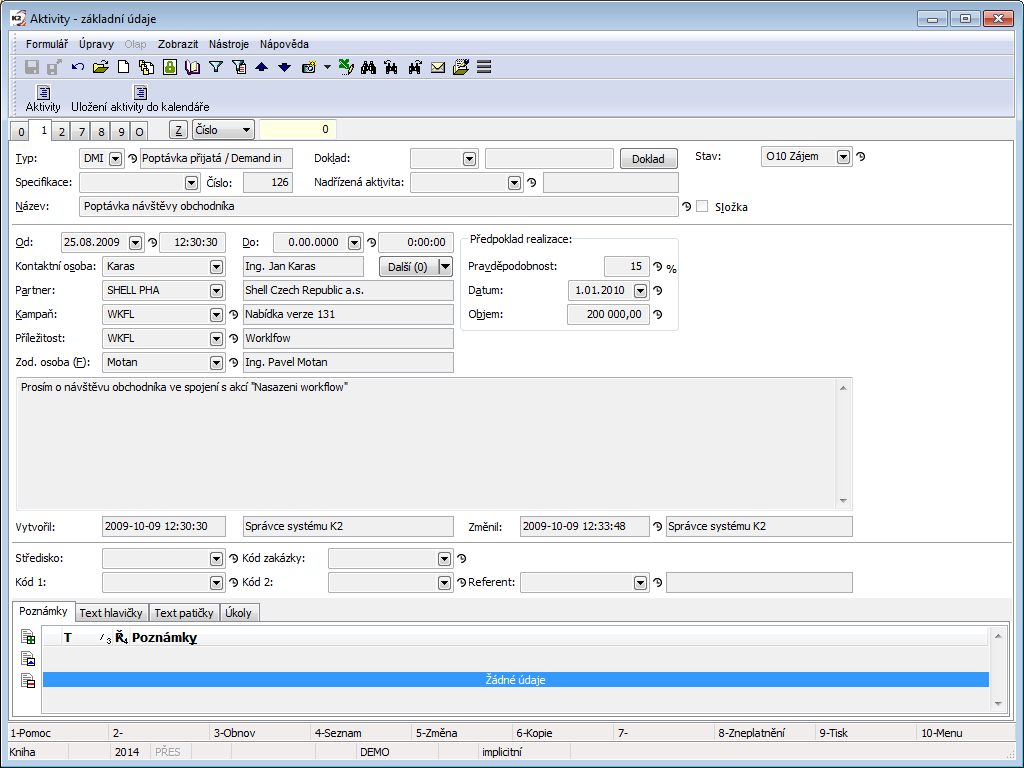Image resolution: width=1024 pixels, height=768 pixels.
Task: Click Uložení aktivity do kalendáře icon
Action: pos(140,98)
